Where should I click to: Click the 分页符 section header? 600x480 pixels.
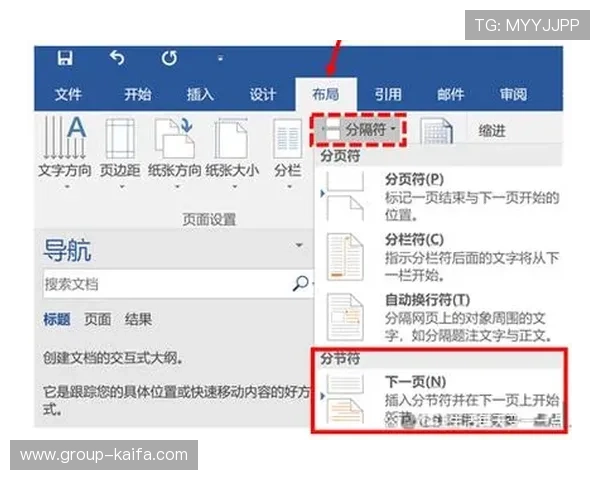point(340,156)
